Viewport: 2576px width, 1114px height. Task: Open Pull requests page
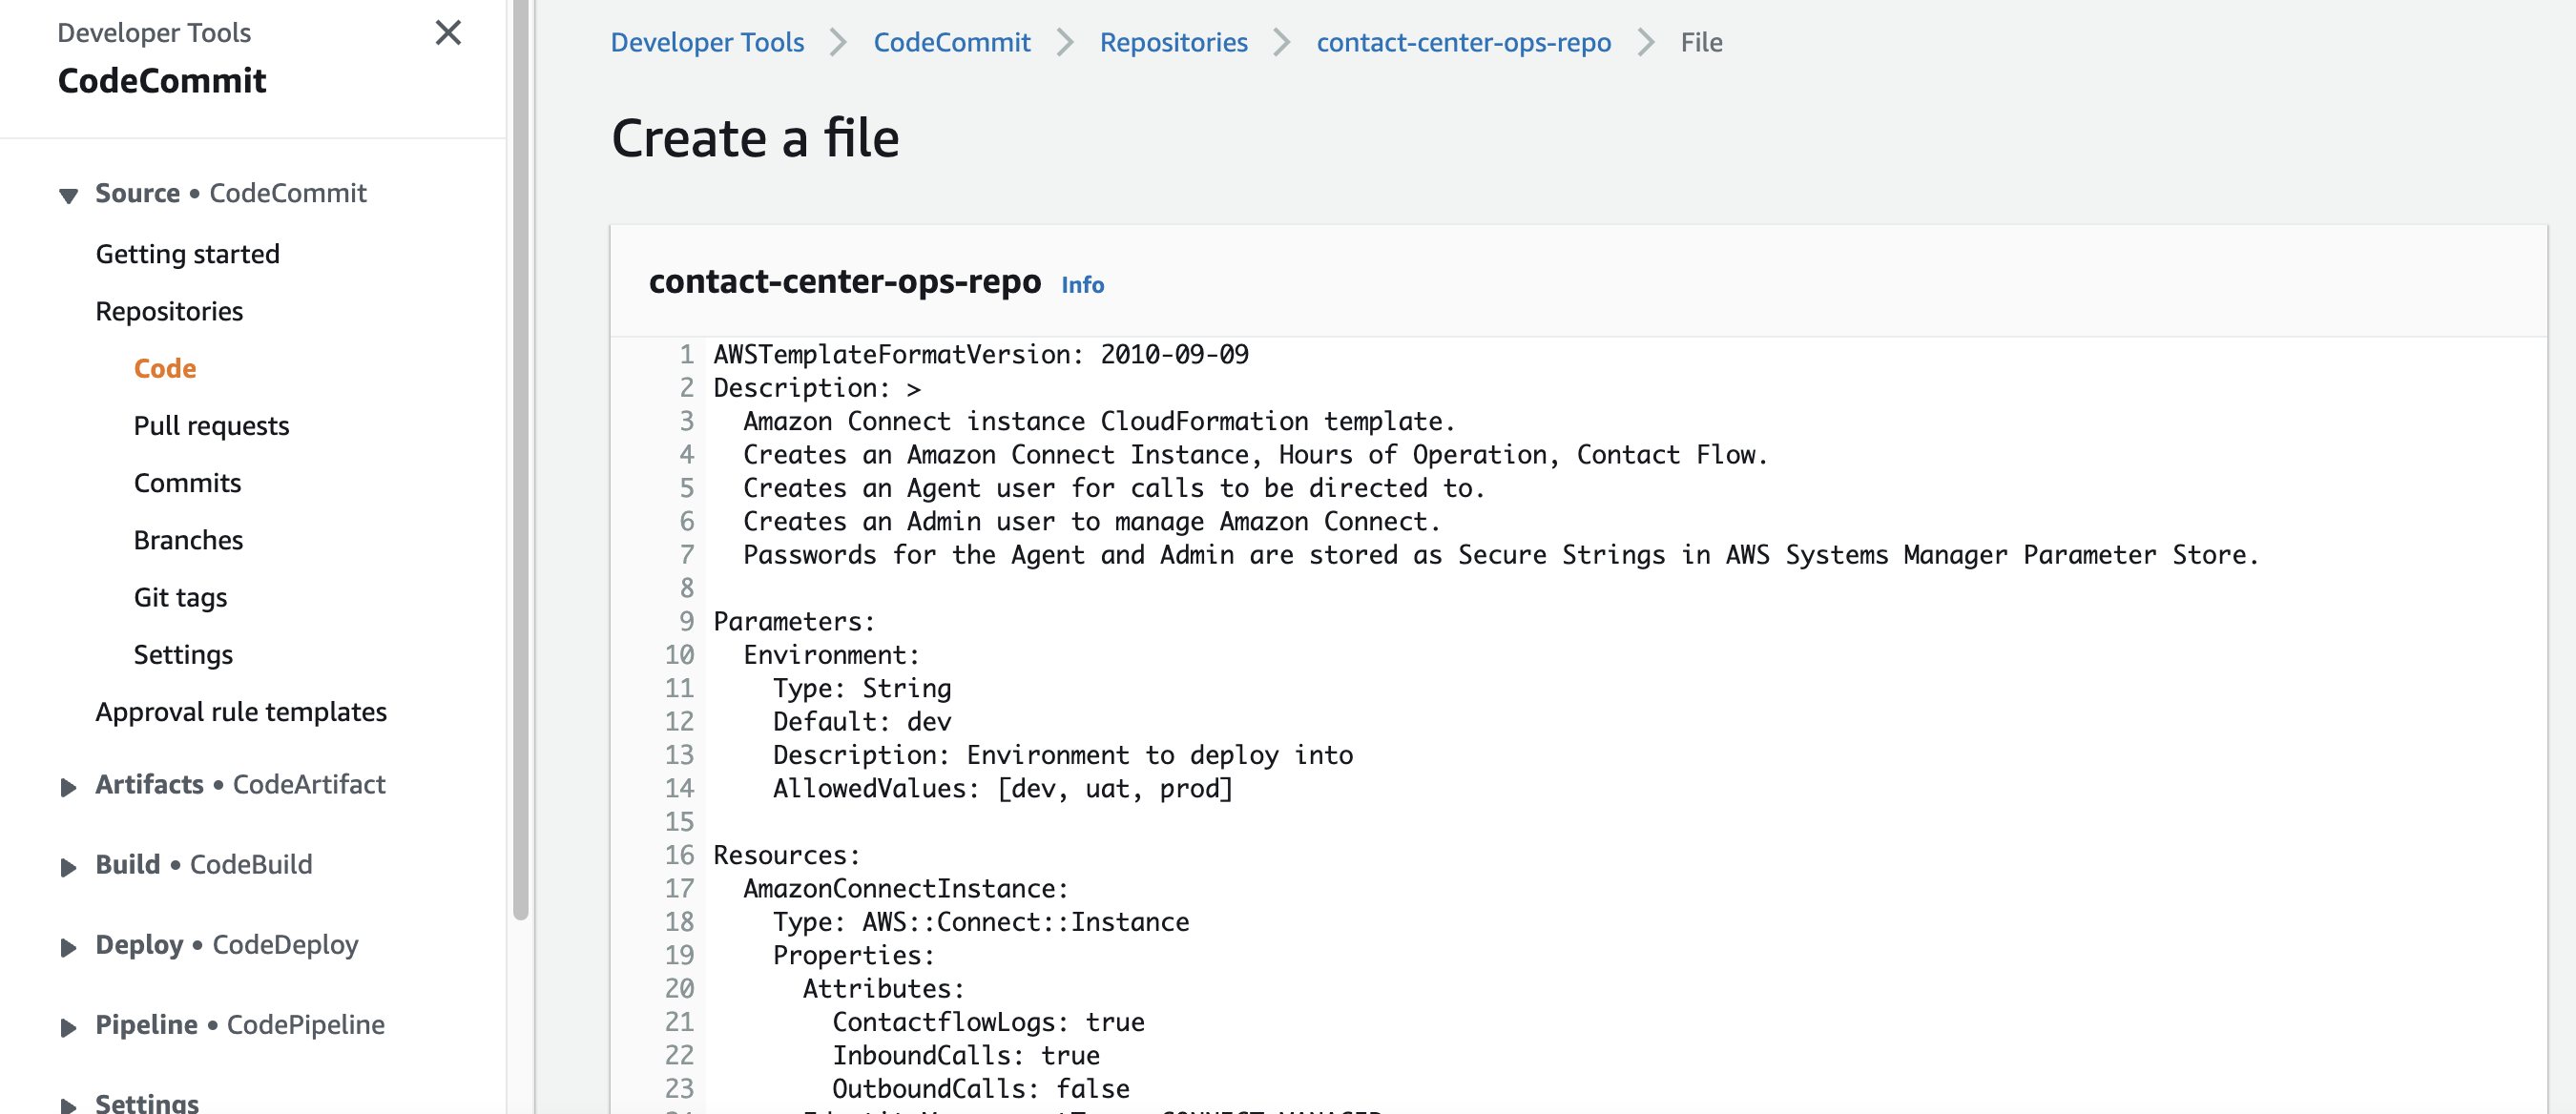(x=211, y=425)
